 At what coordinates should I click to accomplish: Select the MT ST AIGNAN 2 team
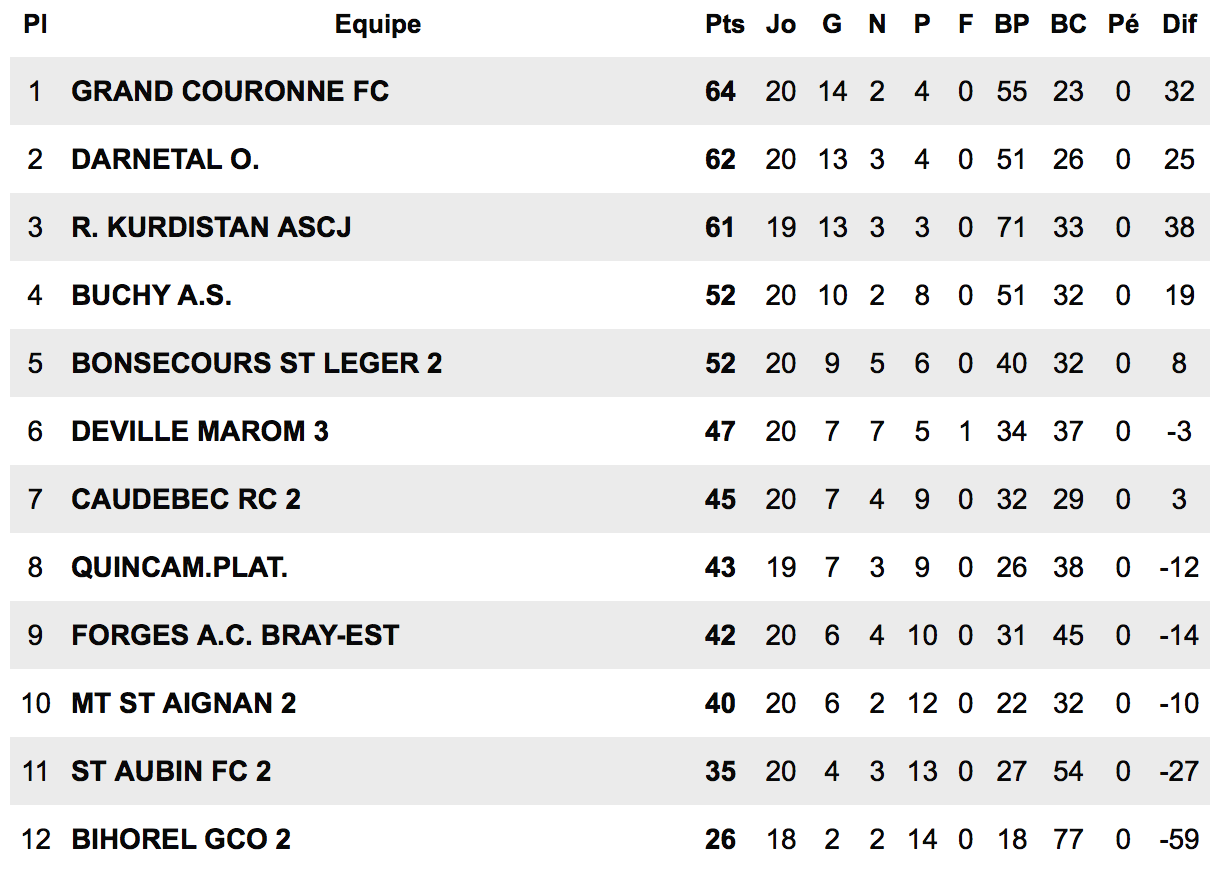pyautogui.click(x=184, y=703)
